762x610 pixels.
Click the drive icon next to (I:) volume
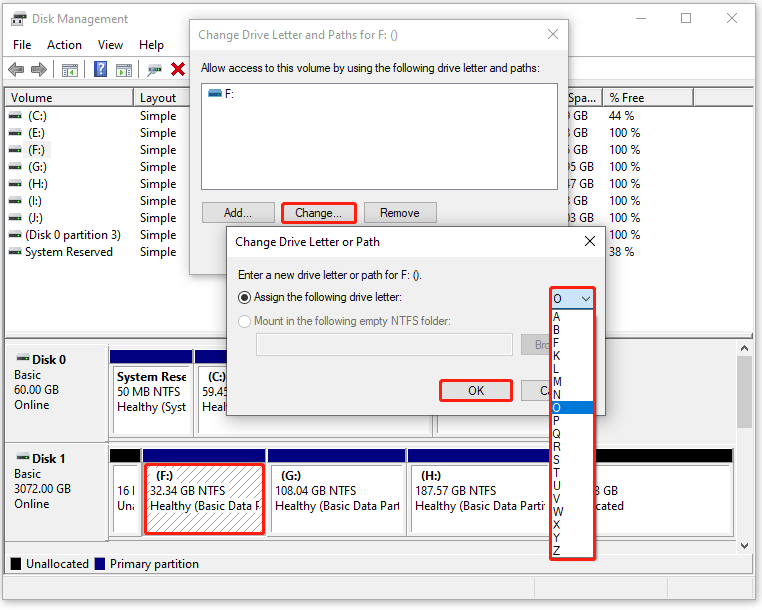[16, 201]
